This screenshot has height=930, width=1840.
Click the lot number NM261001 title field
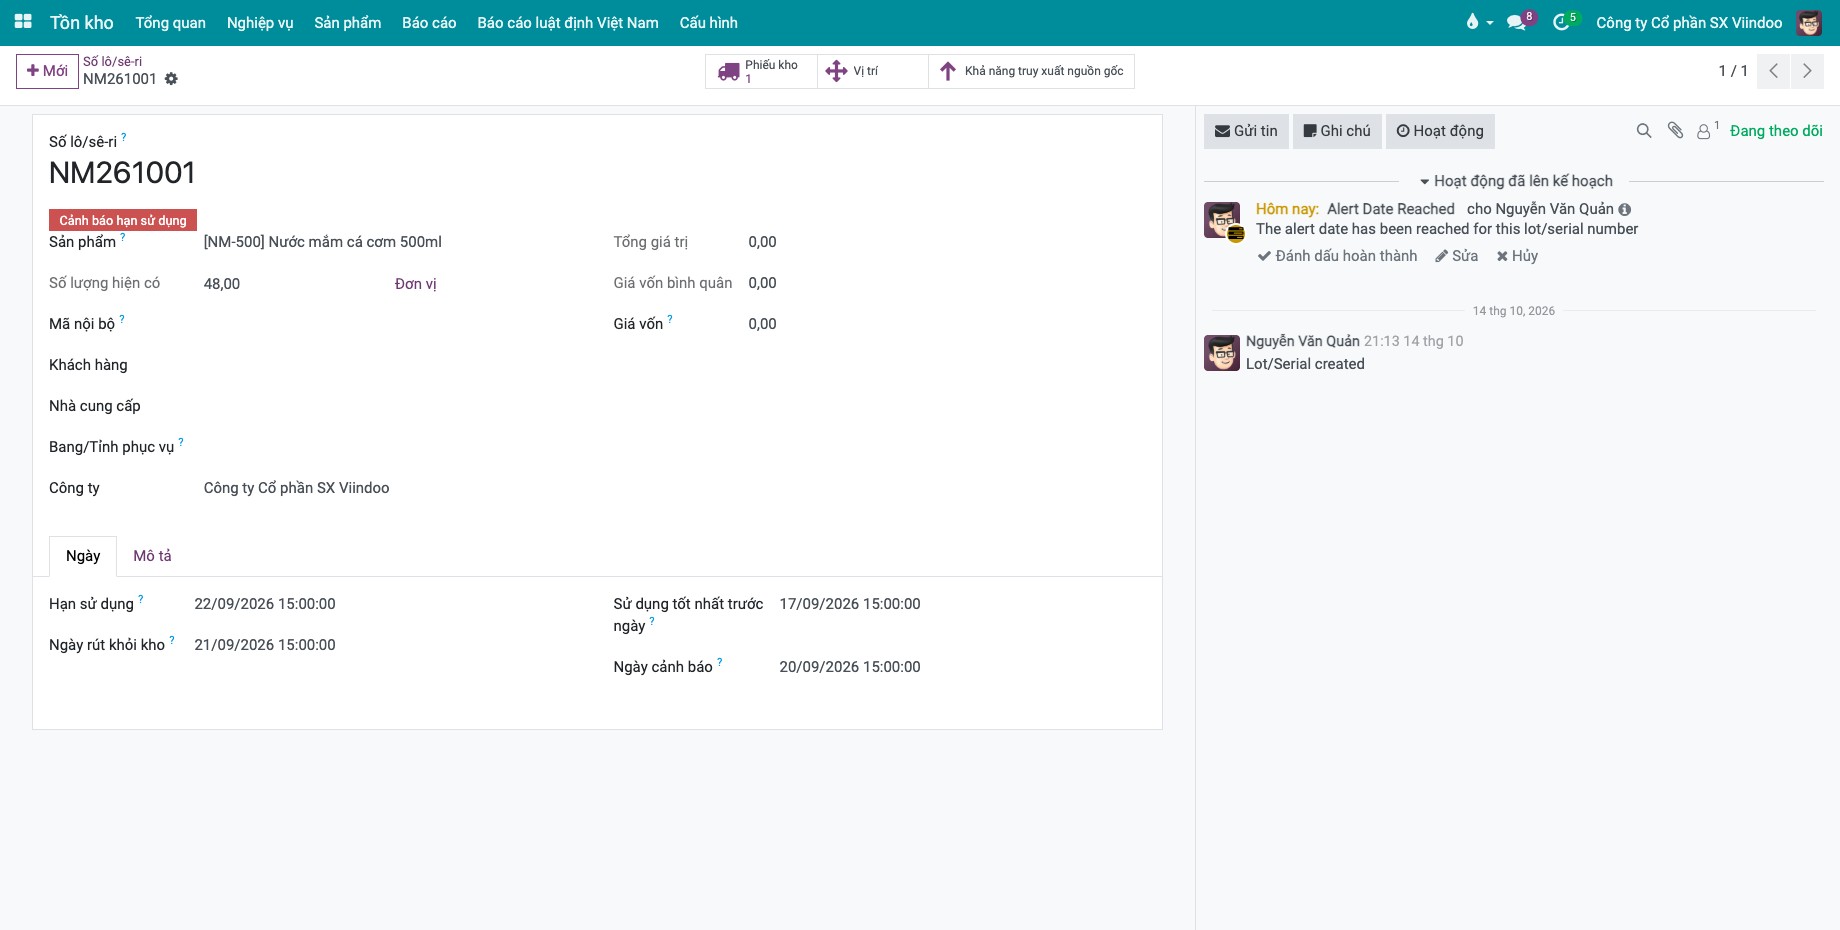(122, 173)
